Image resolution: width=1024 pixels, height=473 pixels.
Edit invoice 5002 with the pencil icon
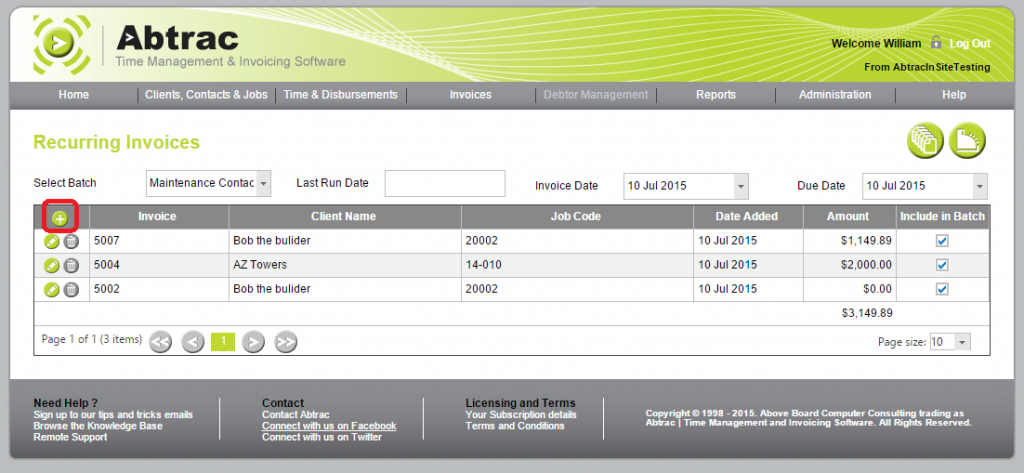[x=52, y=289]
